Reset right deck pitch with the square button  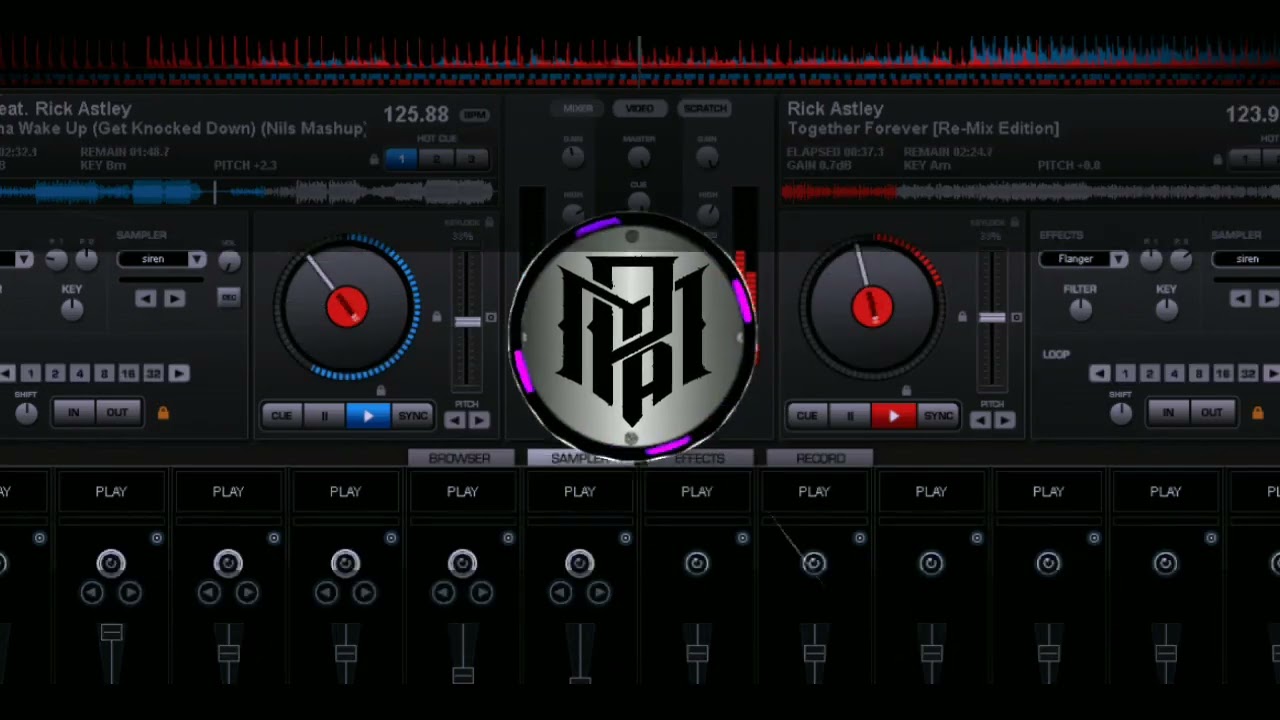1016,318
